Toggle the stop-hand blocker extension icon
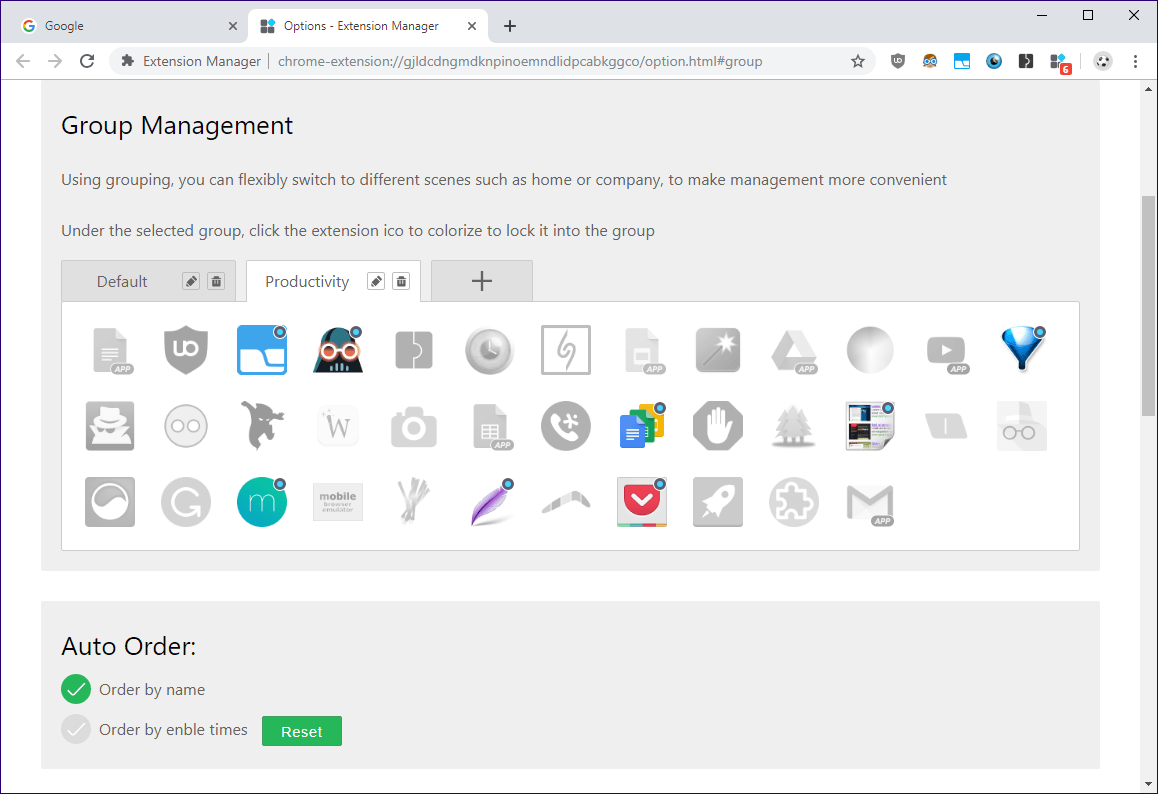The image size is (1158, 794). coord(718,426)
